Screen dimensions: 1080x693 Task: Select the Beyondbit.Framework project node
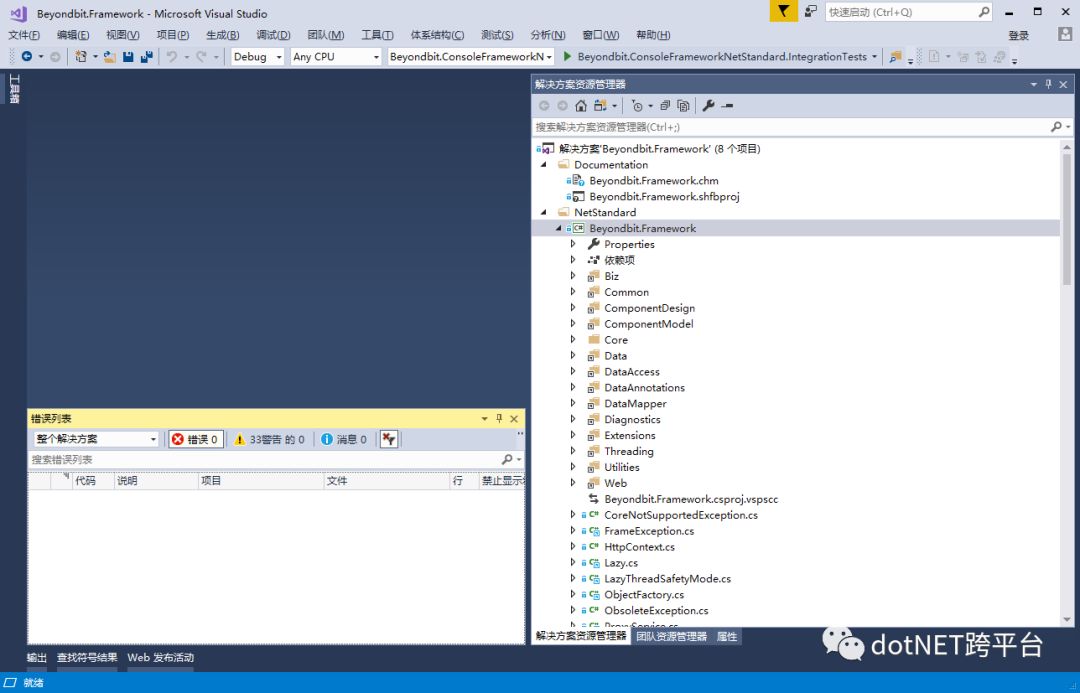coord(643,228)
